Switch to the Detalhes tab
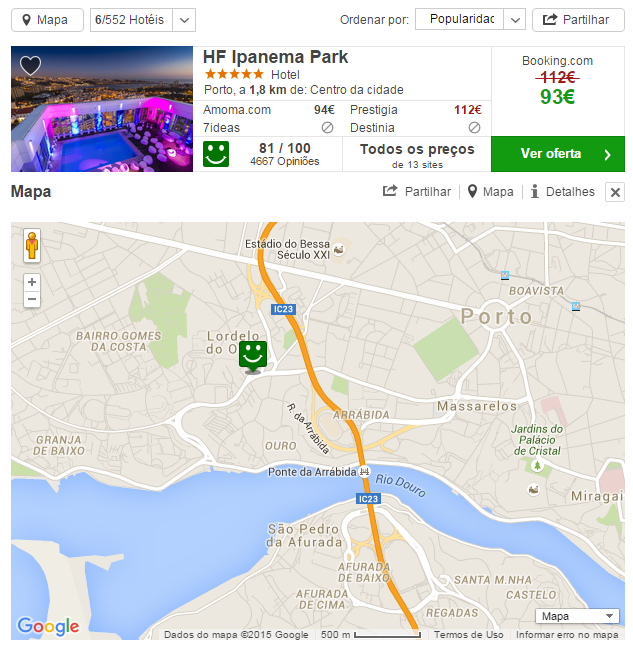Image resolution: width=633 pixels, height=646 pixels. pyautogui.click(x=563, y=192)
